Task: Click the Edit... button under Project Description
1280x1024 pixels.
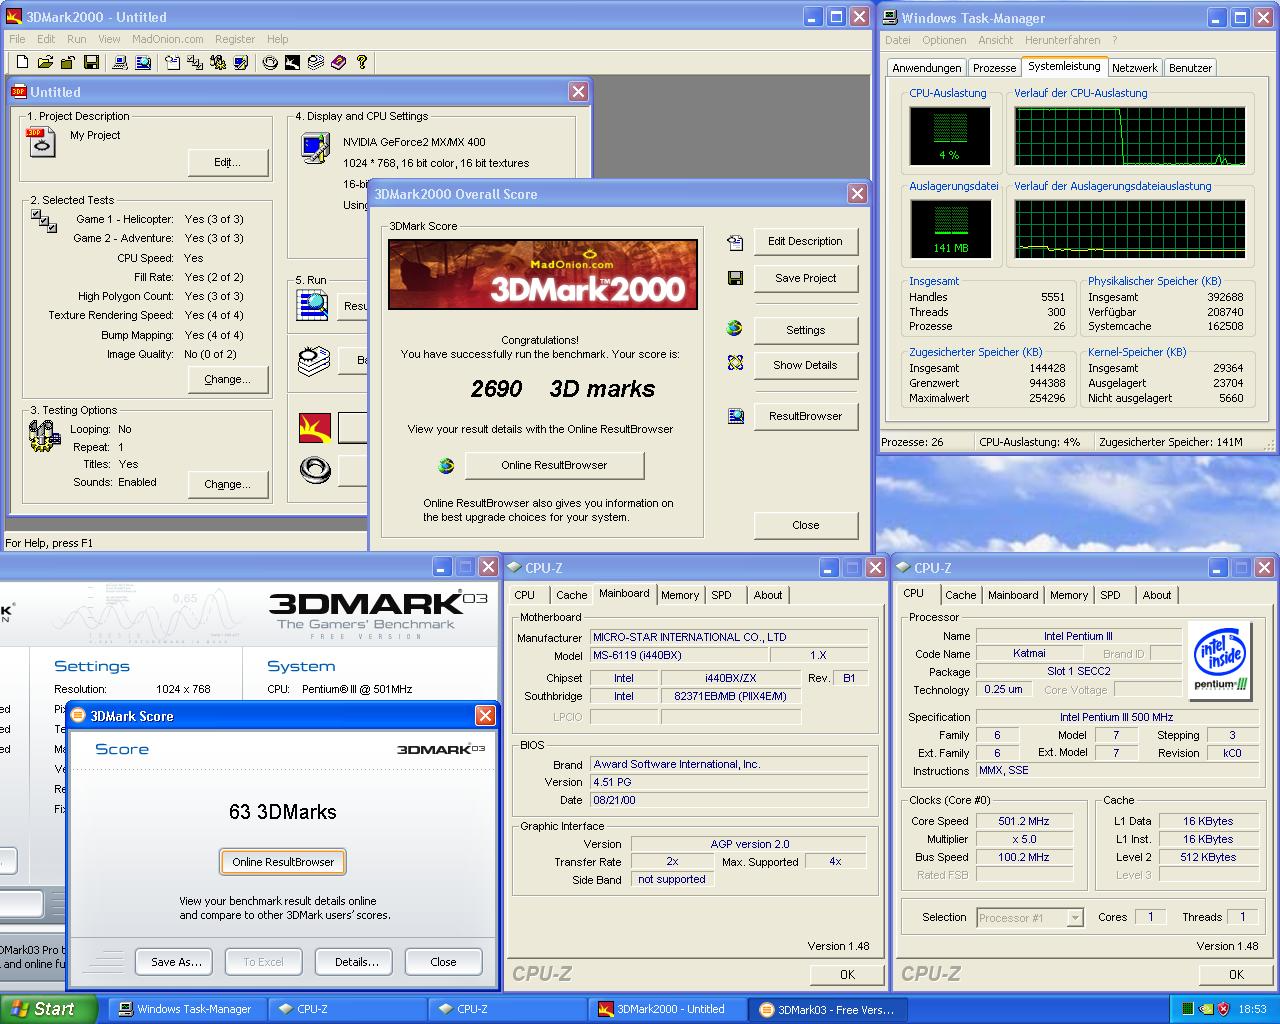Action: pos(228,162)
